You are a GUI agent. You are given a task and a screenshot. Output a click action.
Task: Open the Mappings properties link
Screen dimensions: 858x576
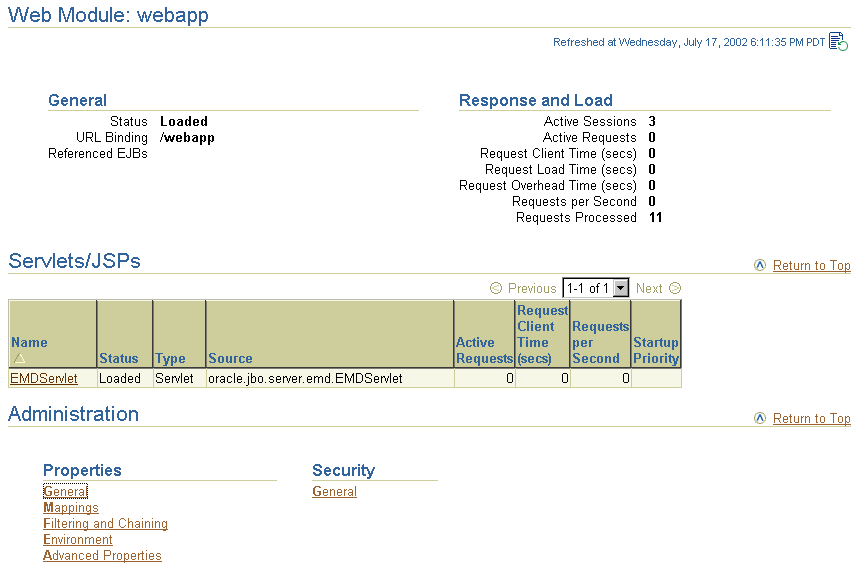[x=70, y=508]
